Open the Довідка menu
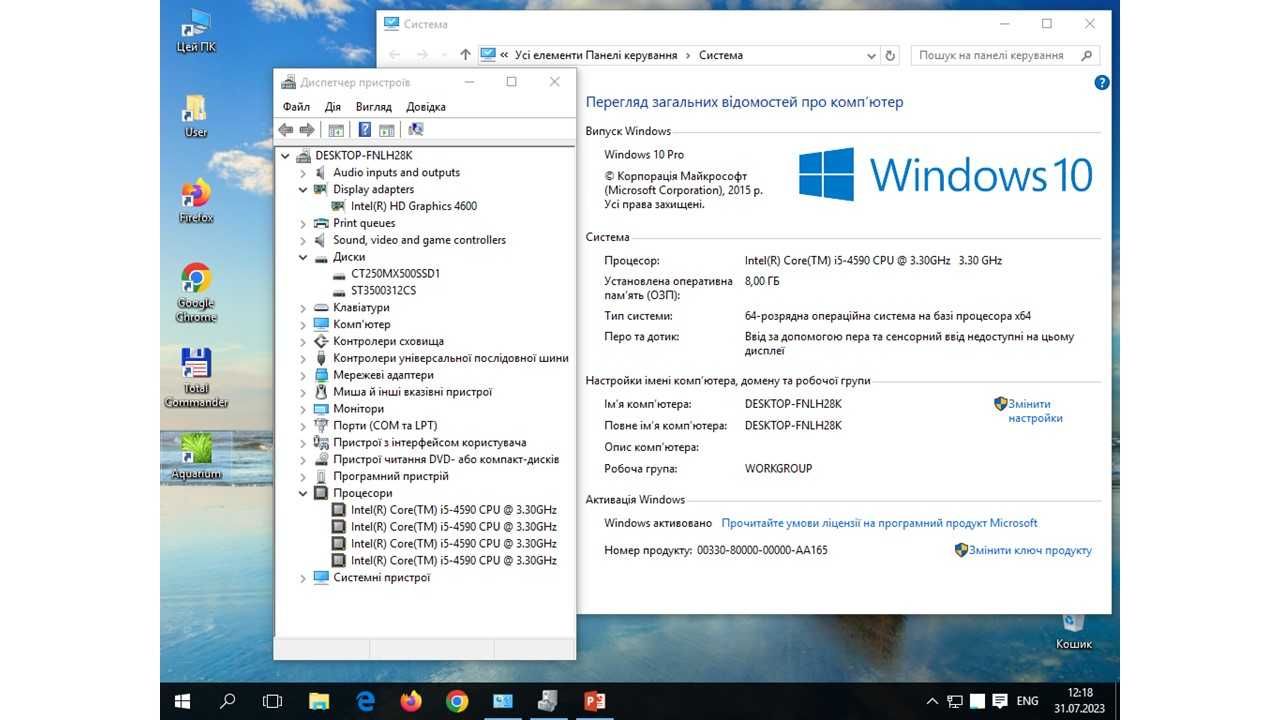Image resolution: width=1280 pixels, height=720 pixels. tap(426, 107)
